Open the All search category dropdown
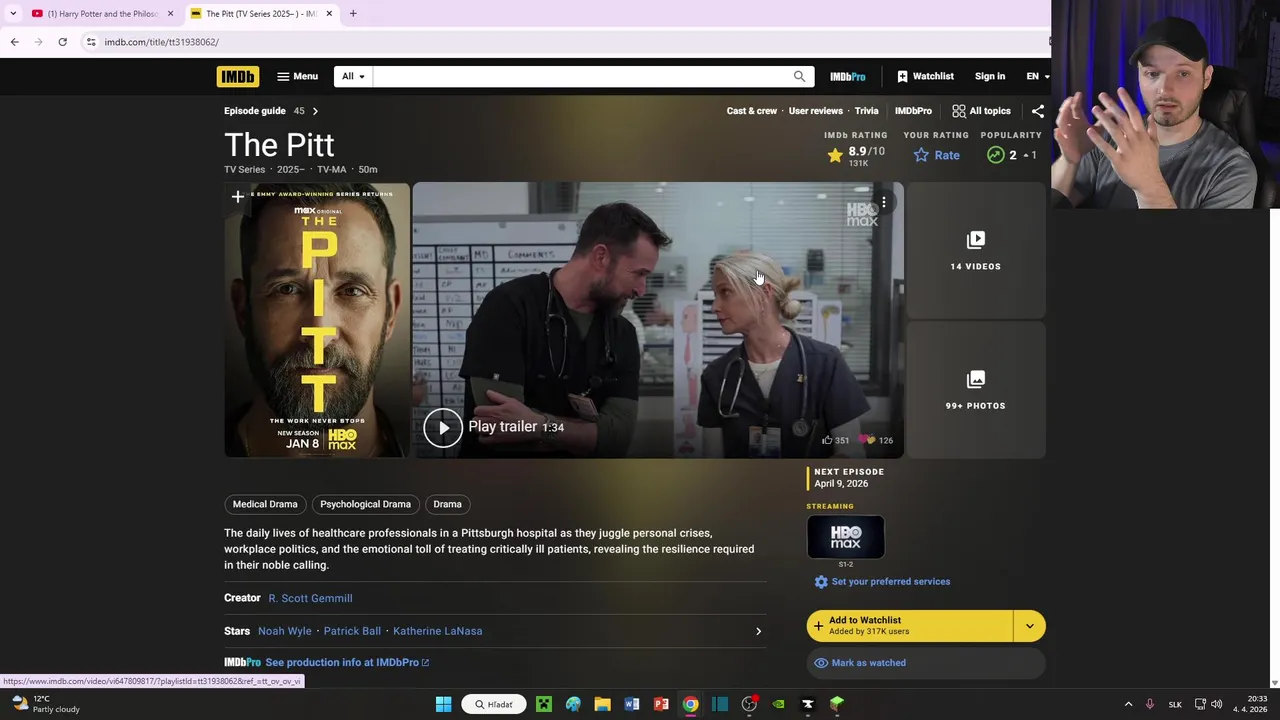The height and width of the screenshot is (720, 1280). 353,76
